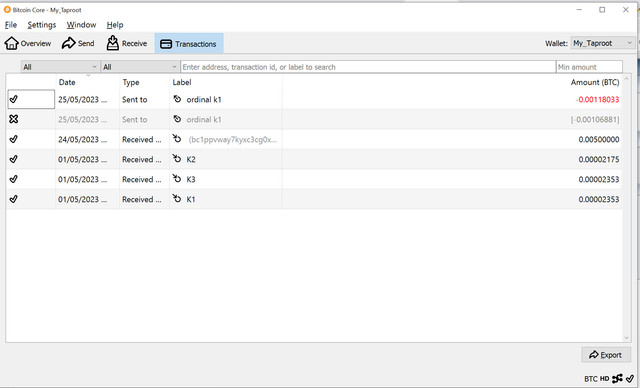Open the Help menu
Screen dimensions: 640x388
115,25
